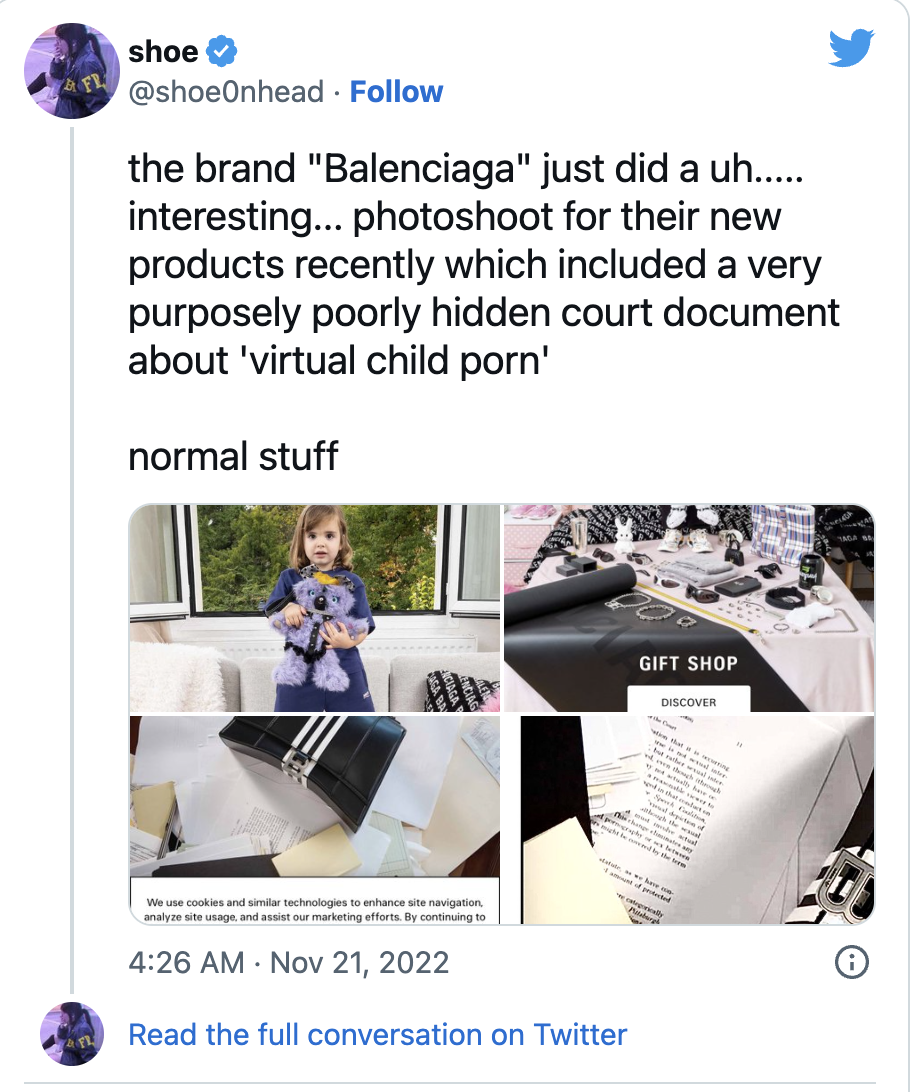Open the tweet info circle icon
This screenshot has width=910, height=1092.
(x=850, y=962)
